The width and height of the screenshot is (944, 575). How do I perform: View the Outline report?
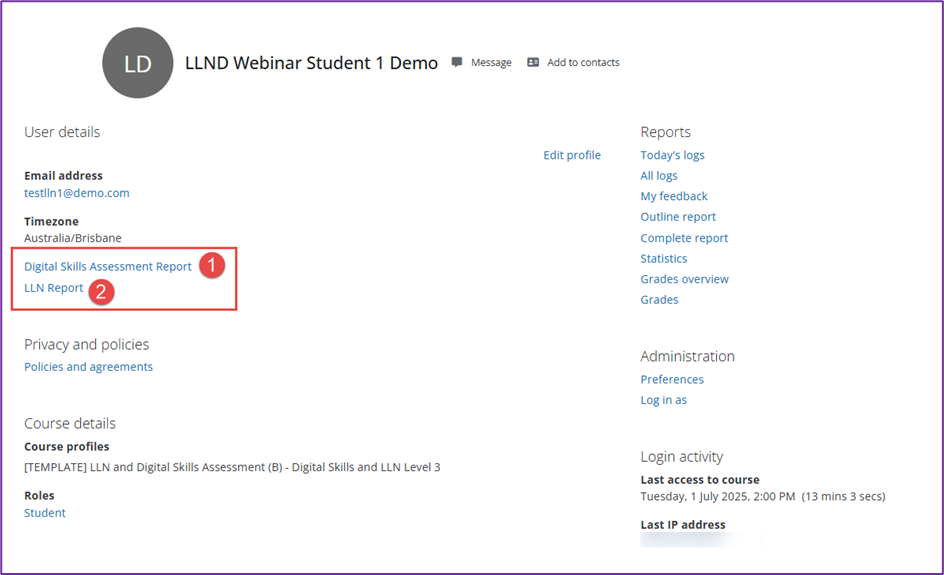(x=678, y=217)
